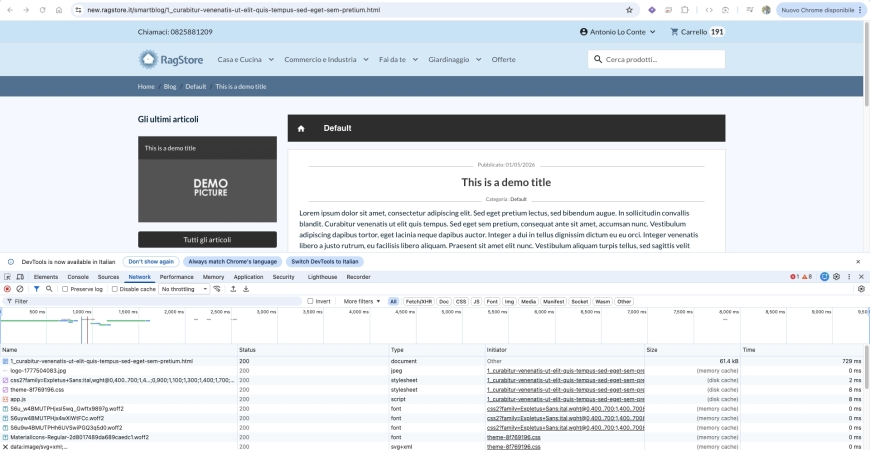The height and width of the screenshot is (450, 870).
Task: Open the Network panel settings gear
Action: (x=861, y=289)
